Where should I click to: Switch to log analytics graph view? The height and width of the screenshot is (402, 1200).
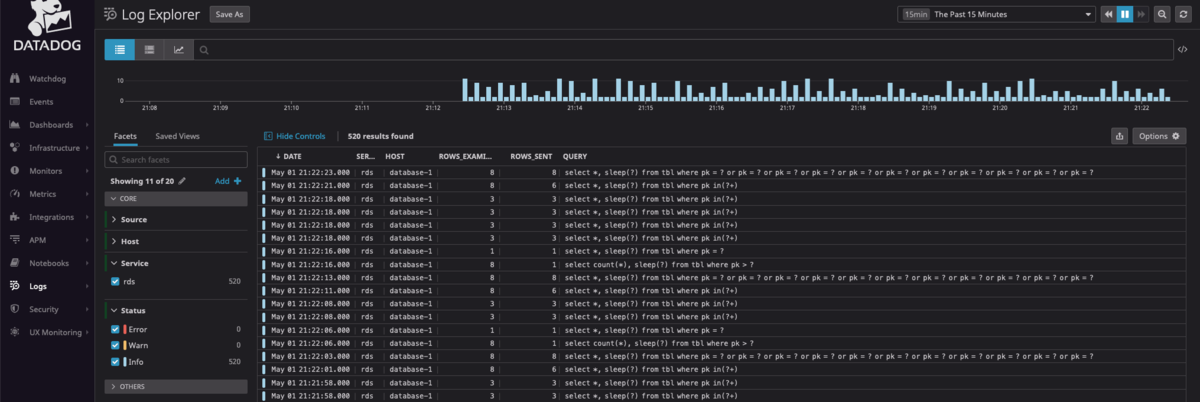tap(179, 49)
